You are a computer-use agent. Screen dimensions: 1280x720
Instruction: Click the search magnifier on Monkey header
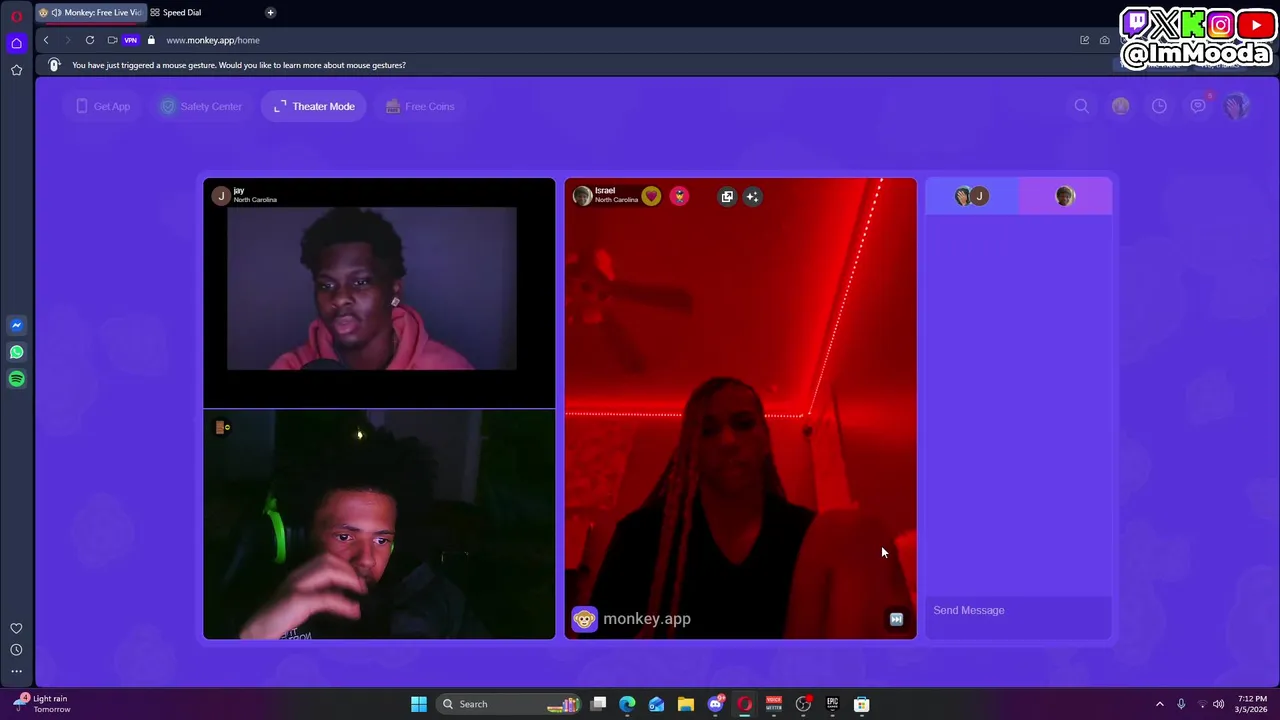1082,106
